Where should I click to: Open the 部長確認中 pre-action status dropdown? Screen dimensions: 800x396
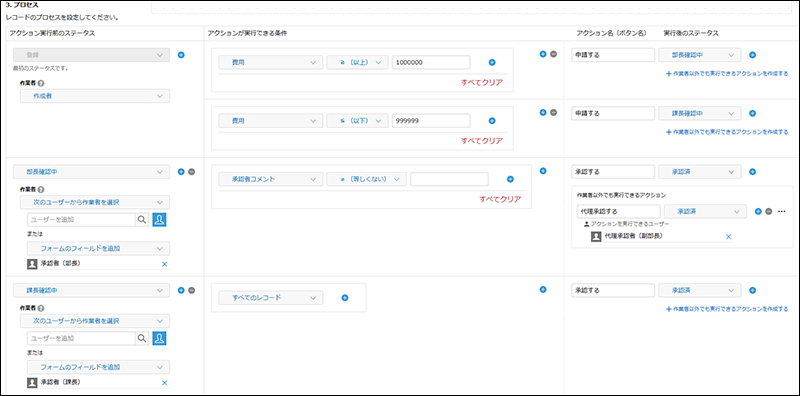coord(91,172)
